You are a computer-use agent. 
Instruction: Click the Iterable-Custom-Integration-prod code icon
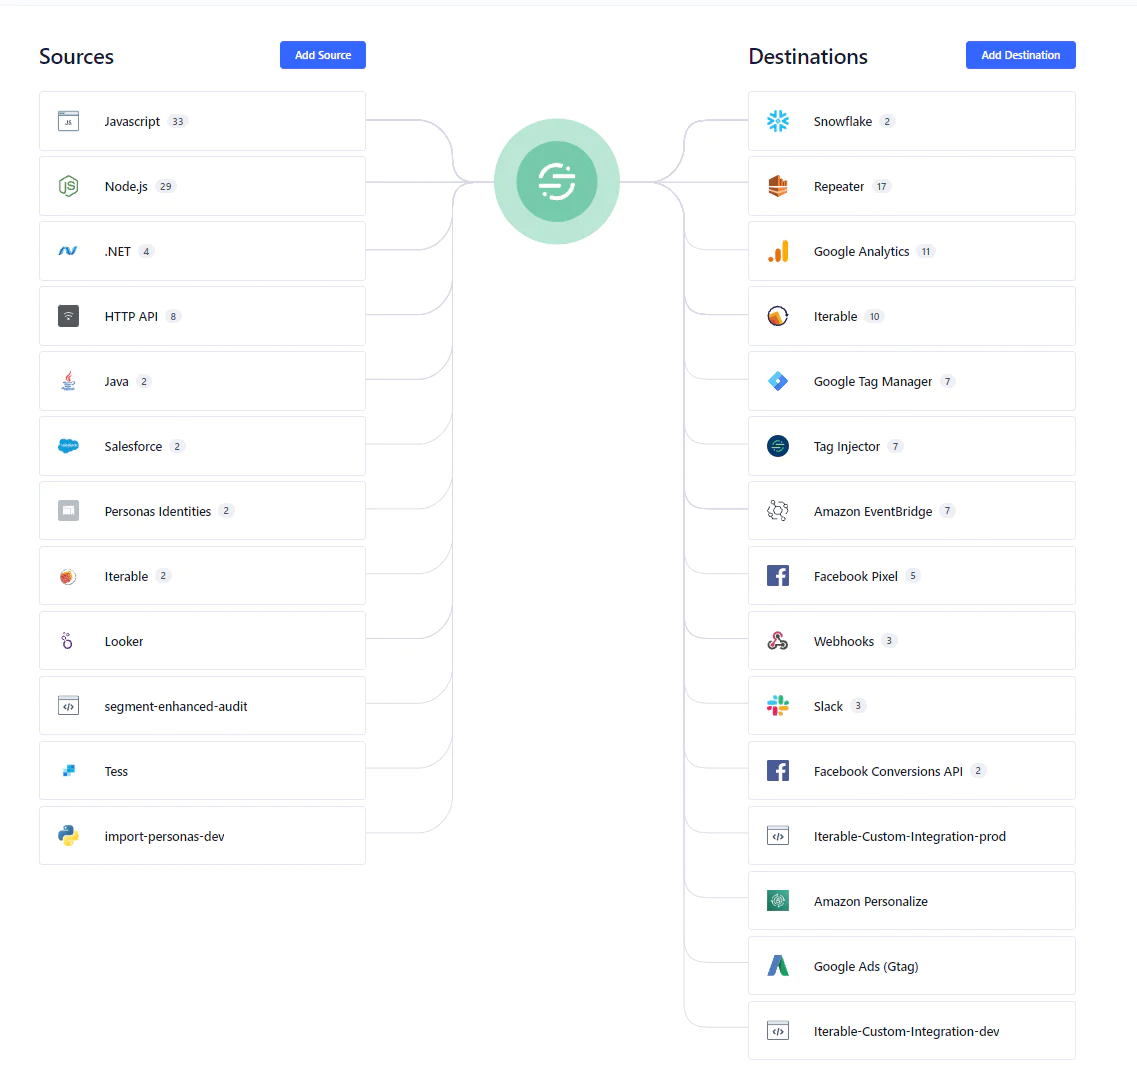click(x=778, y=836)
